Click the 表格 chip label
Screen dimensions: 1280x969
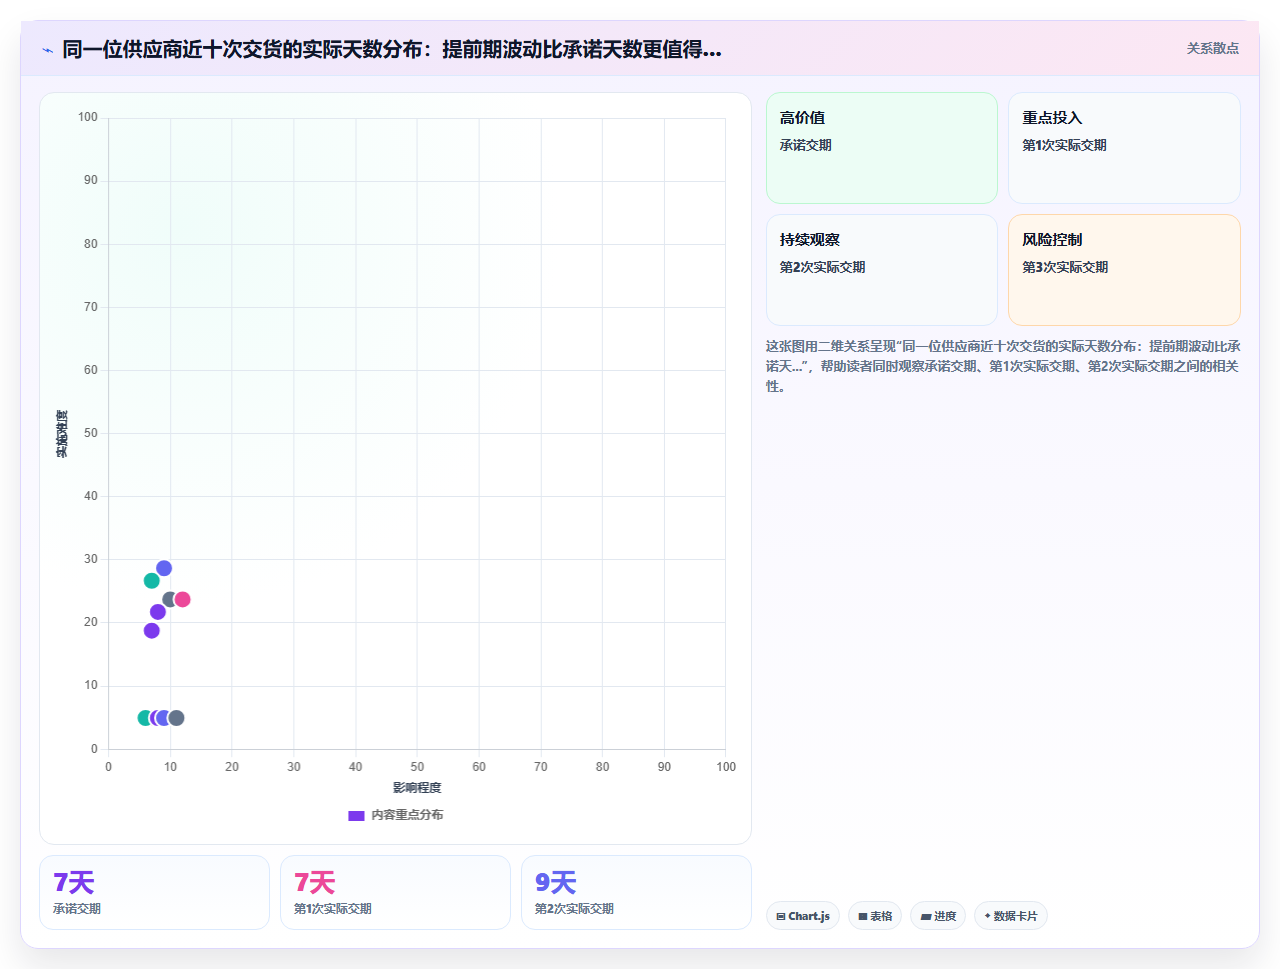coord(881,916)
